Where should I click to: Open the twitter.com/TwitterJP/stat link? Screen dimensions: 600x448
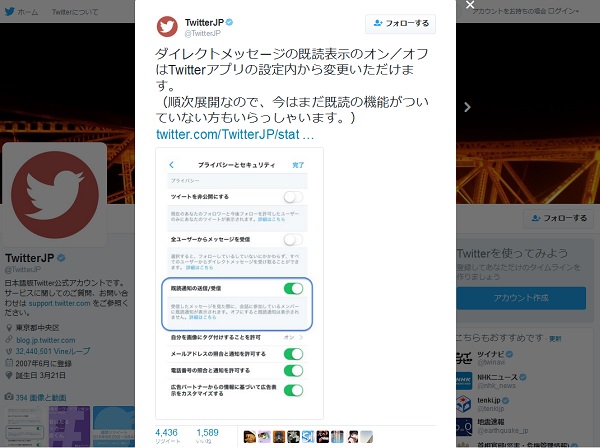[235, 134]
